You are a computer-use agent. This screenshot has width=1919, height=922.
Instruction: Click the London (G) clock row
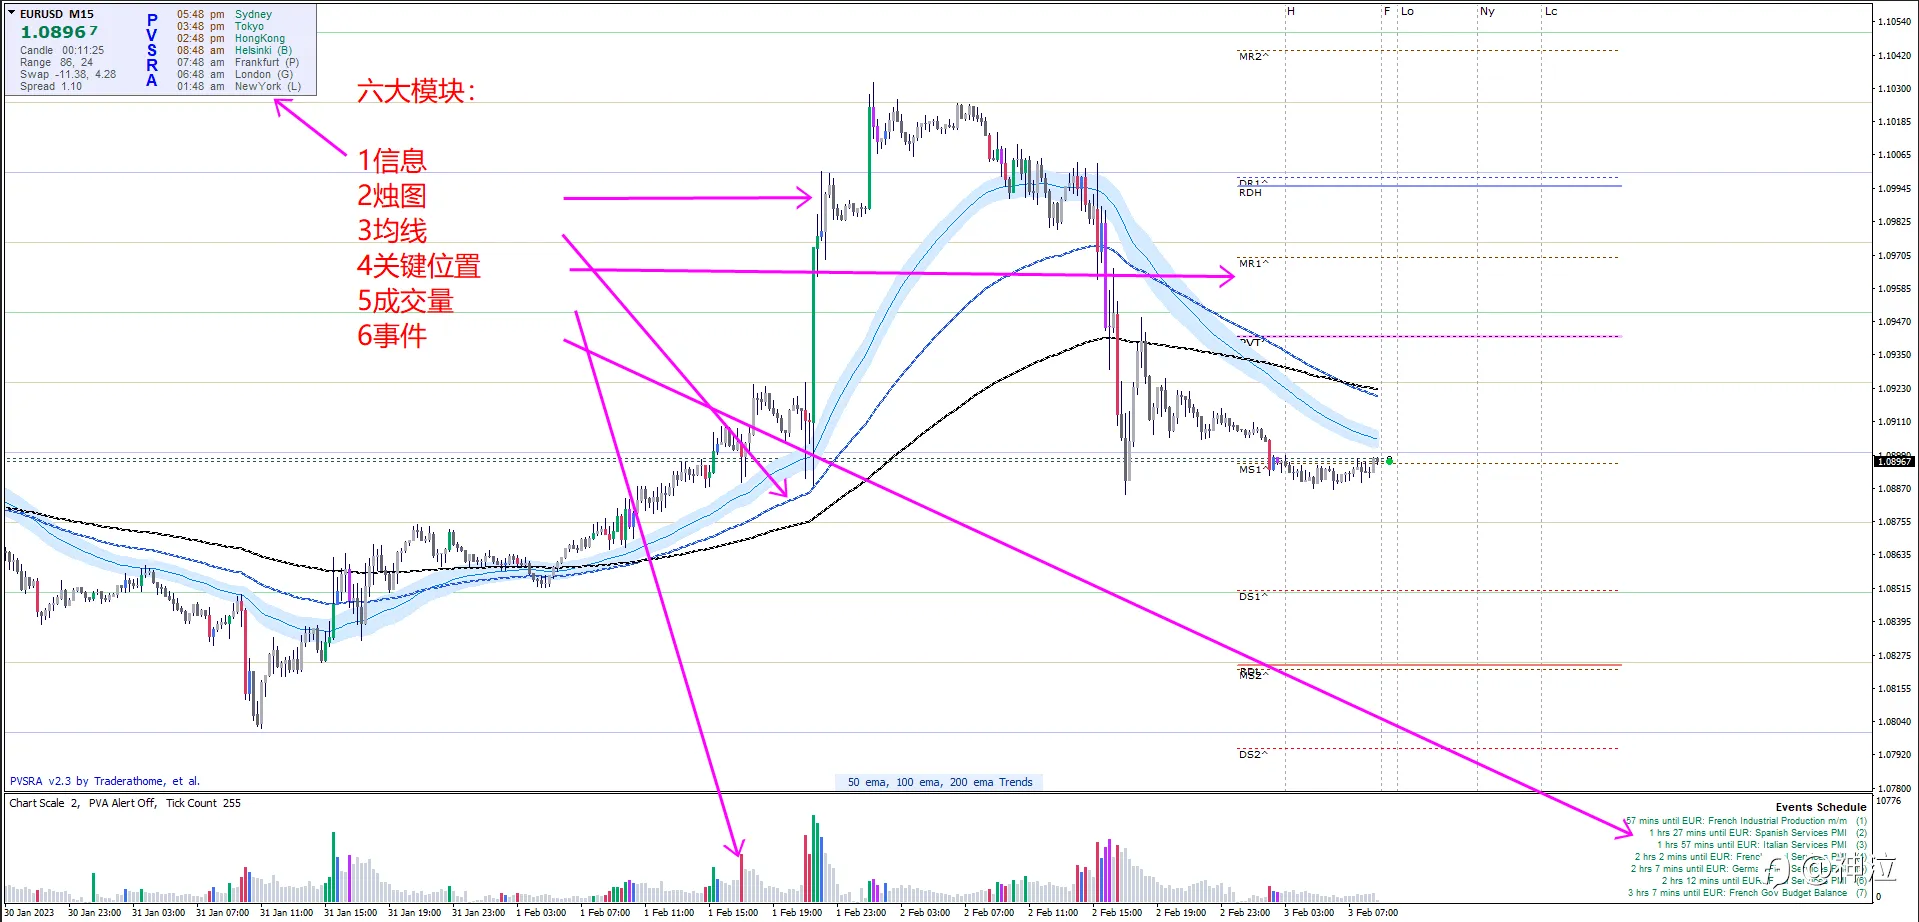(235, 74)
